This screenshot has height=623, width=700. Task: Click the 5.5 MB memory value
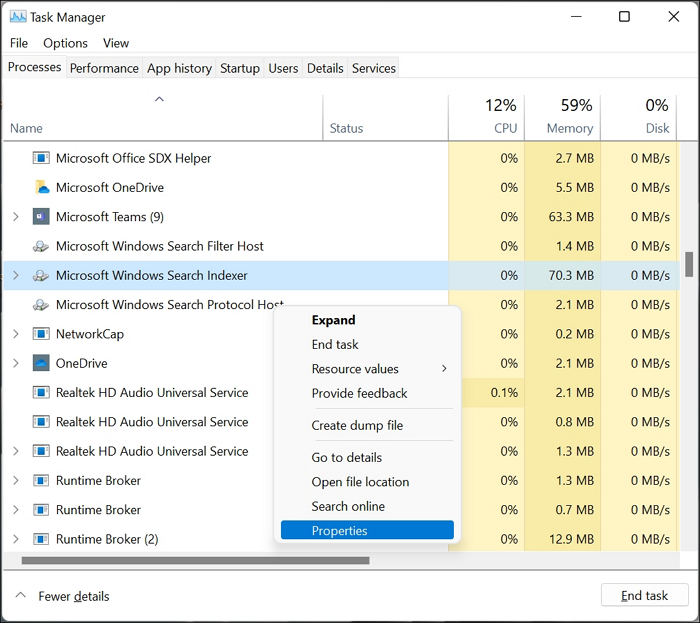click(575, 187)
